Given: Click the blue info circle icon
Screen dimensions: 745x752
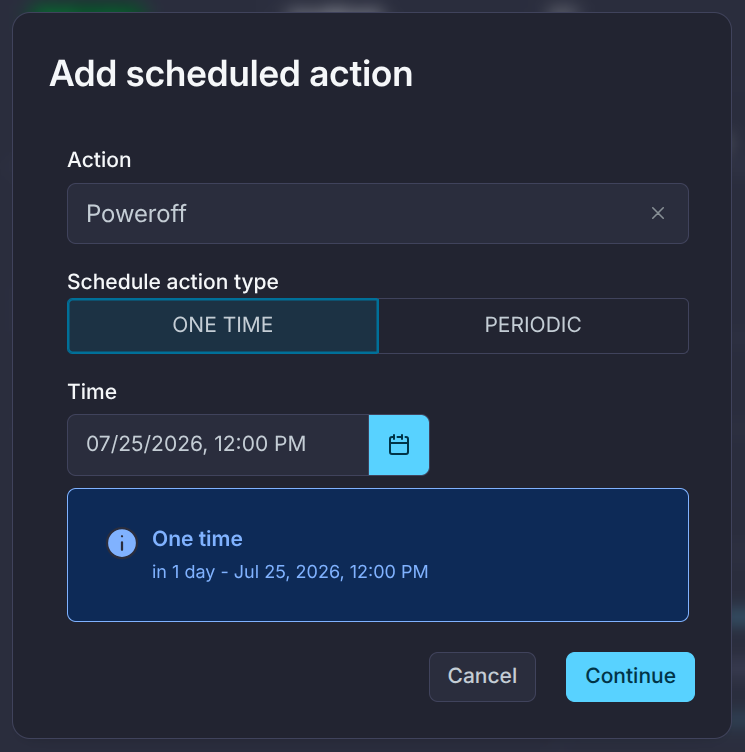Looking at the screenshot, I should (122, 543).
